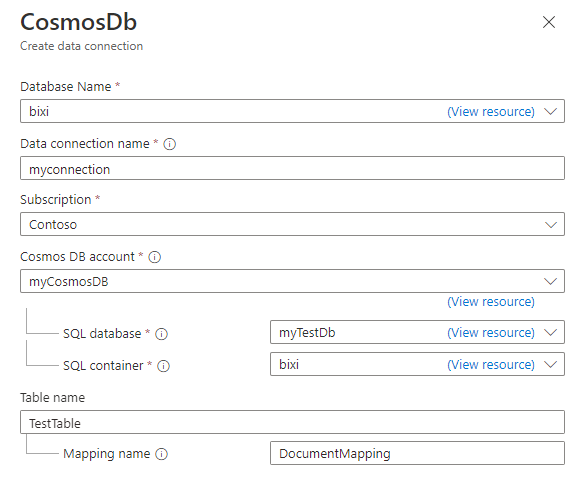Viewport: 585px width, 477px height.
Task: Click the SQL database info icon
Action: click(x=162, y=334)
